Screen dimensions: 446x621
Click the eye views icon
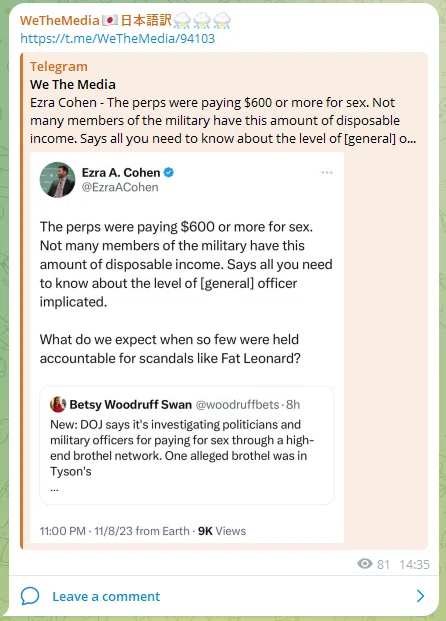(365, 564)
